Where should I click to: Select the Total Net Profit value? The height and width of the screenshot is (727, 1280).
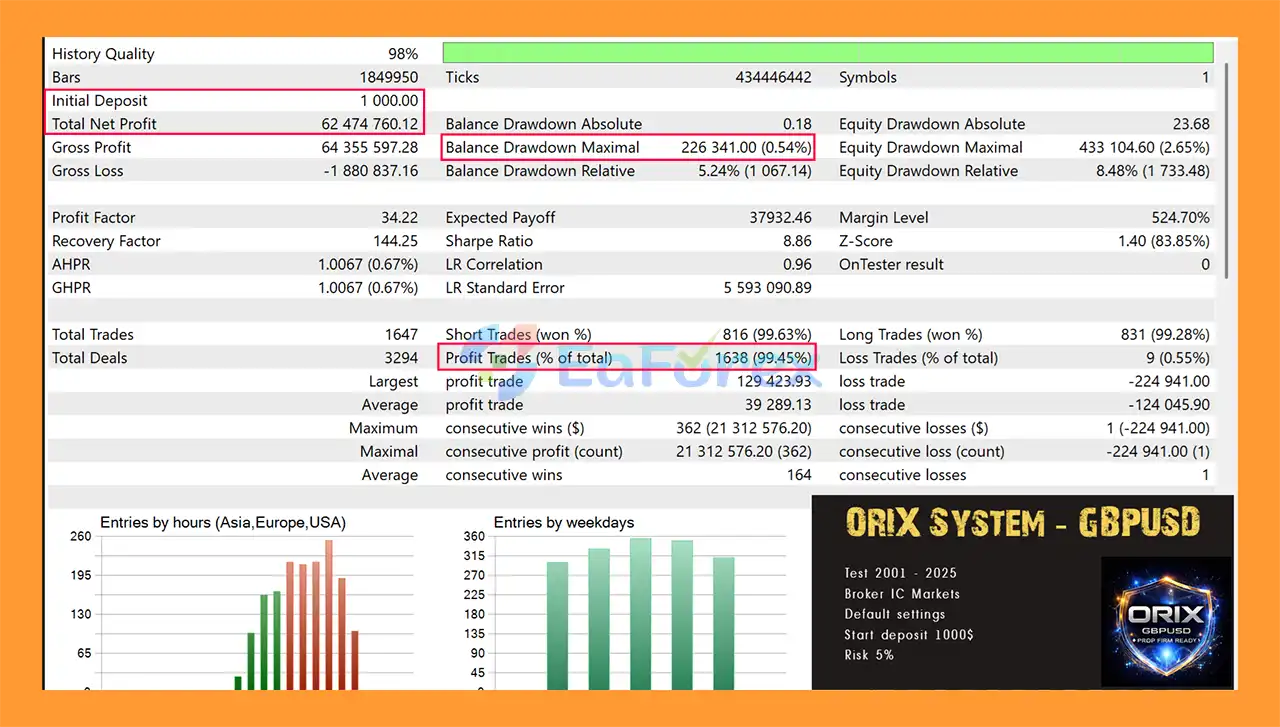click(x=370, y=124)
